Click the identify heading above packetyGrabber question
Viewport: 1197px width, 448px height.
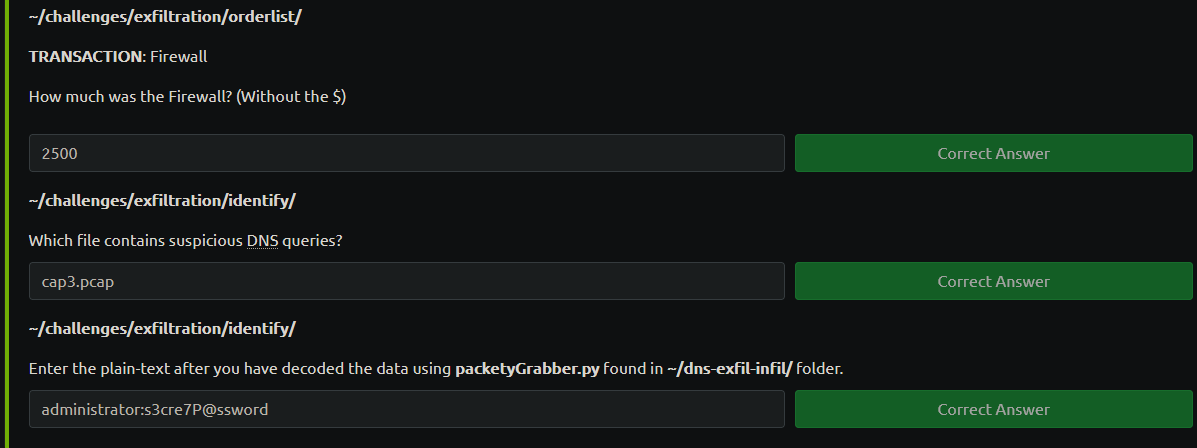click(162, 328)
